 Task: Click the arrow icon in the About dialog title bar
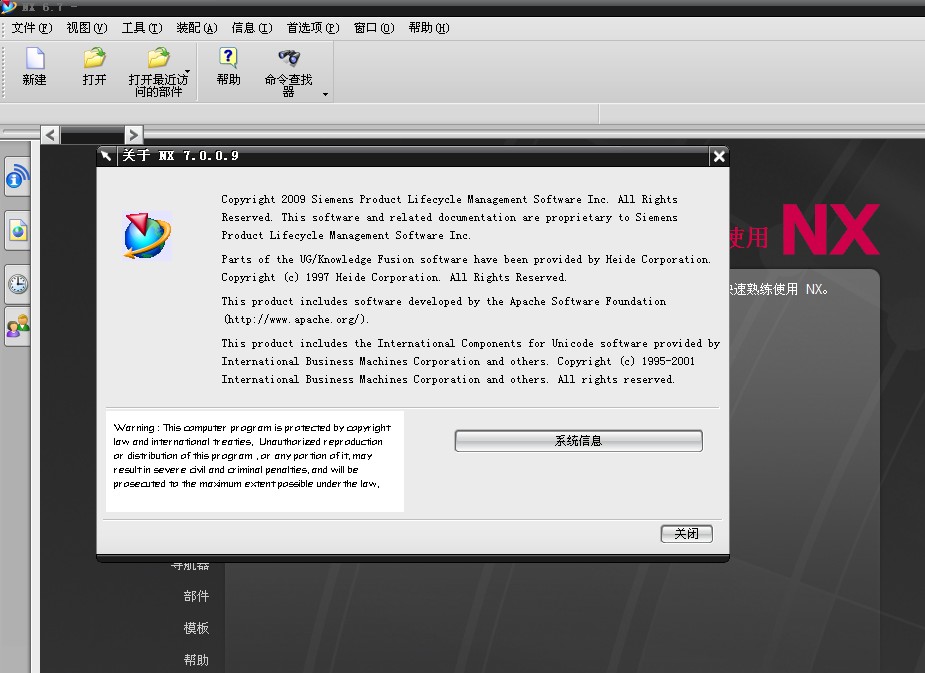[106, 156]
